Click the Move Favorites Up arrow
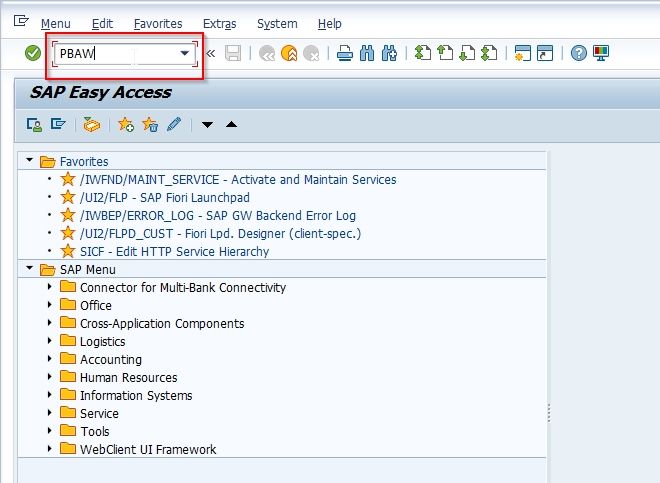This screenshot has height=483, width=660. coord(232,124)
